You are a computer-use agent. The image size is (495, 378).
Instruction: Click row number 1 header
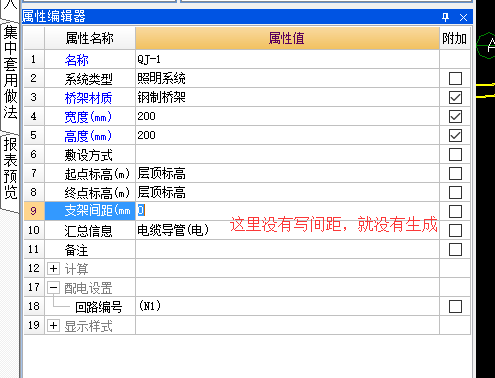coord(34,60)
